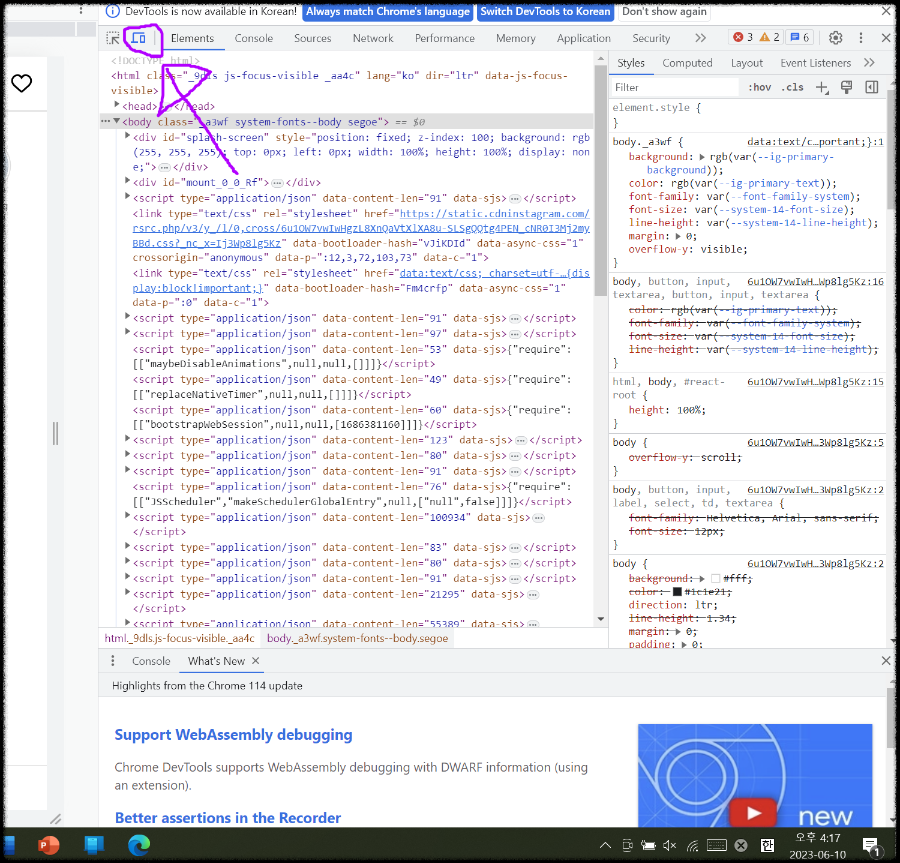This screenshot has height=863, width=900.
Task: Click the blue issues count badge
Action: (x=800, y=37)
